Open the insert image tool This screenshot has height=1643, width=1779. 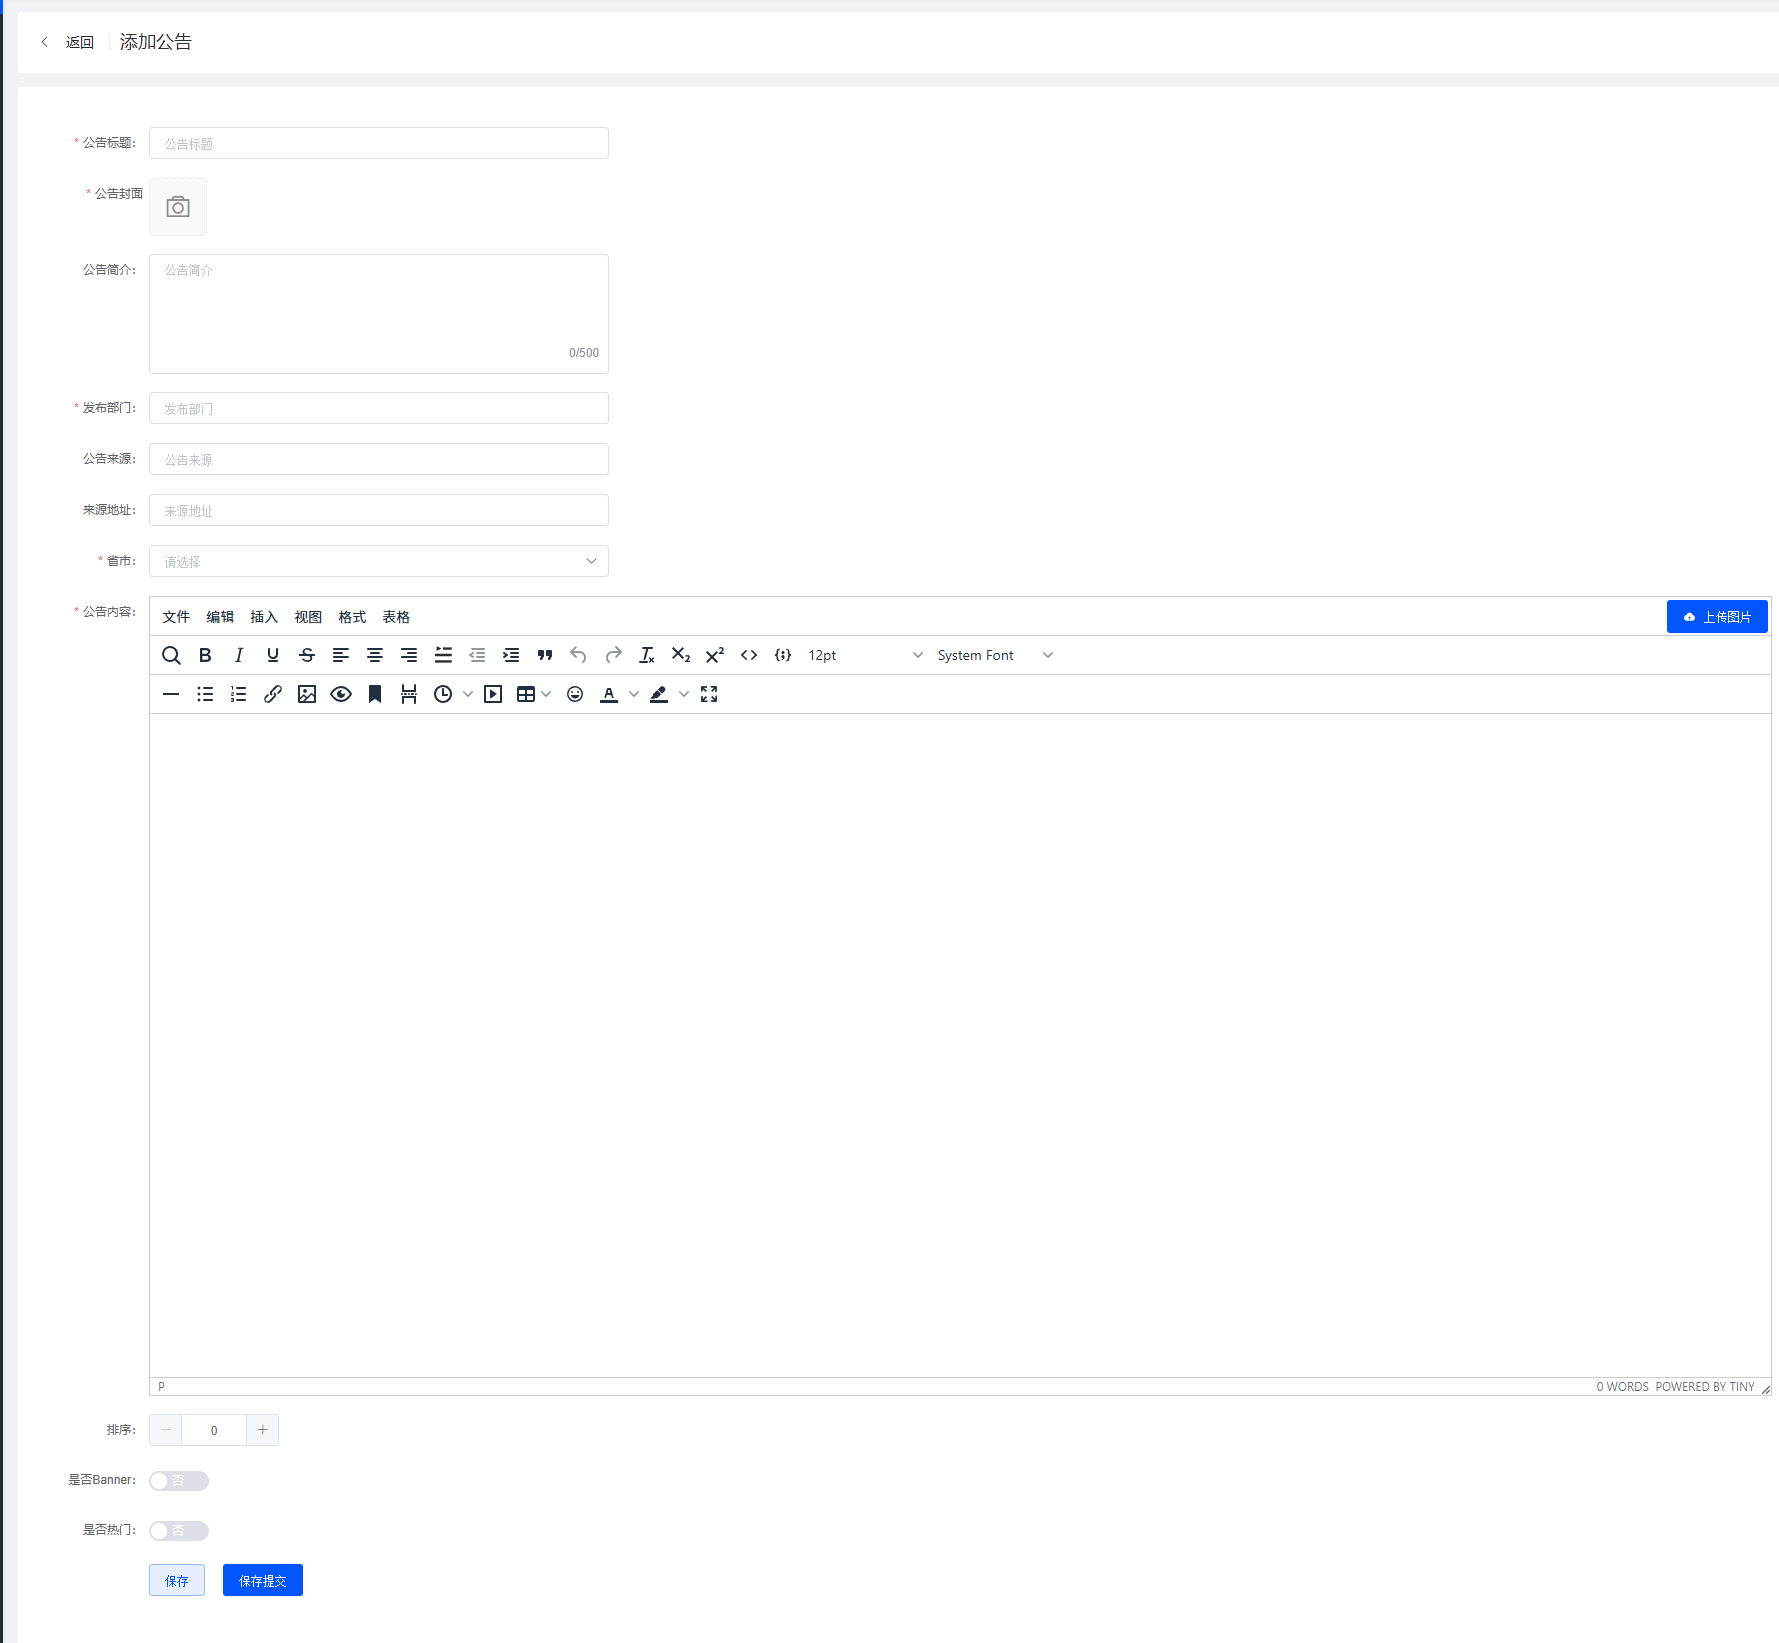[307, 694]
